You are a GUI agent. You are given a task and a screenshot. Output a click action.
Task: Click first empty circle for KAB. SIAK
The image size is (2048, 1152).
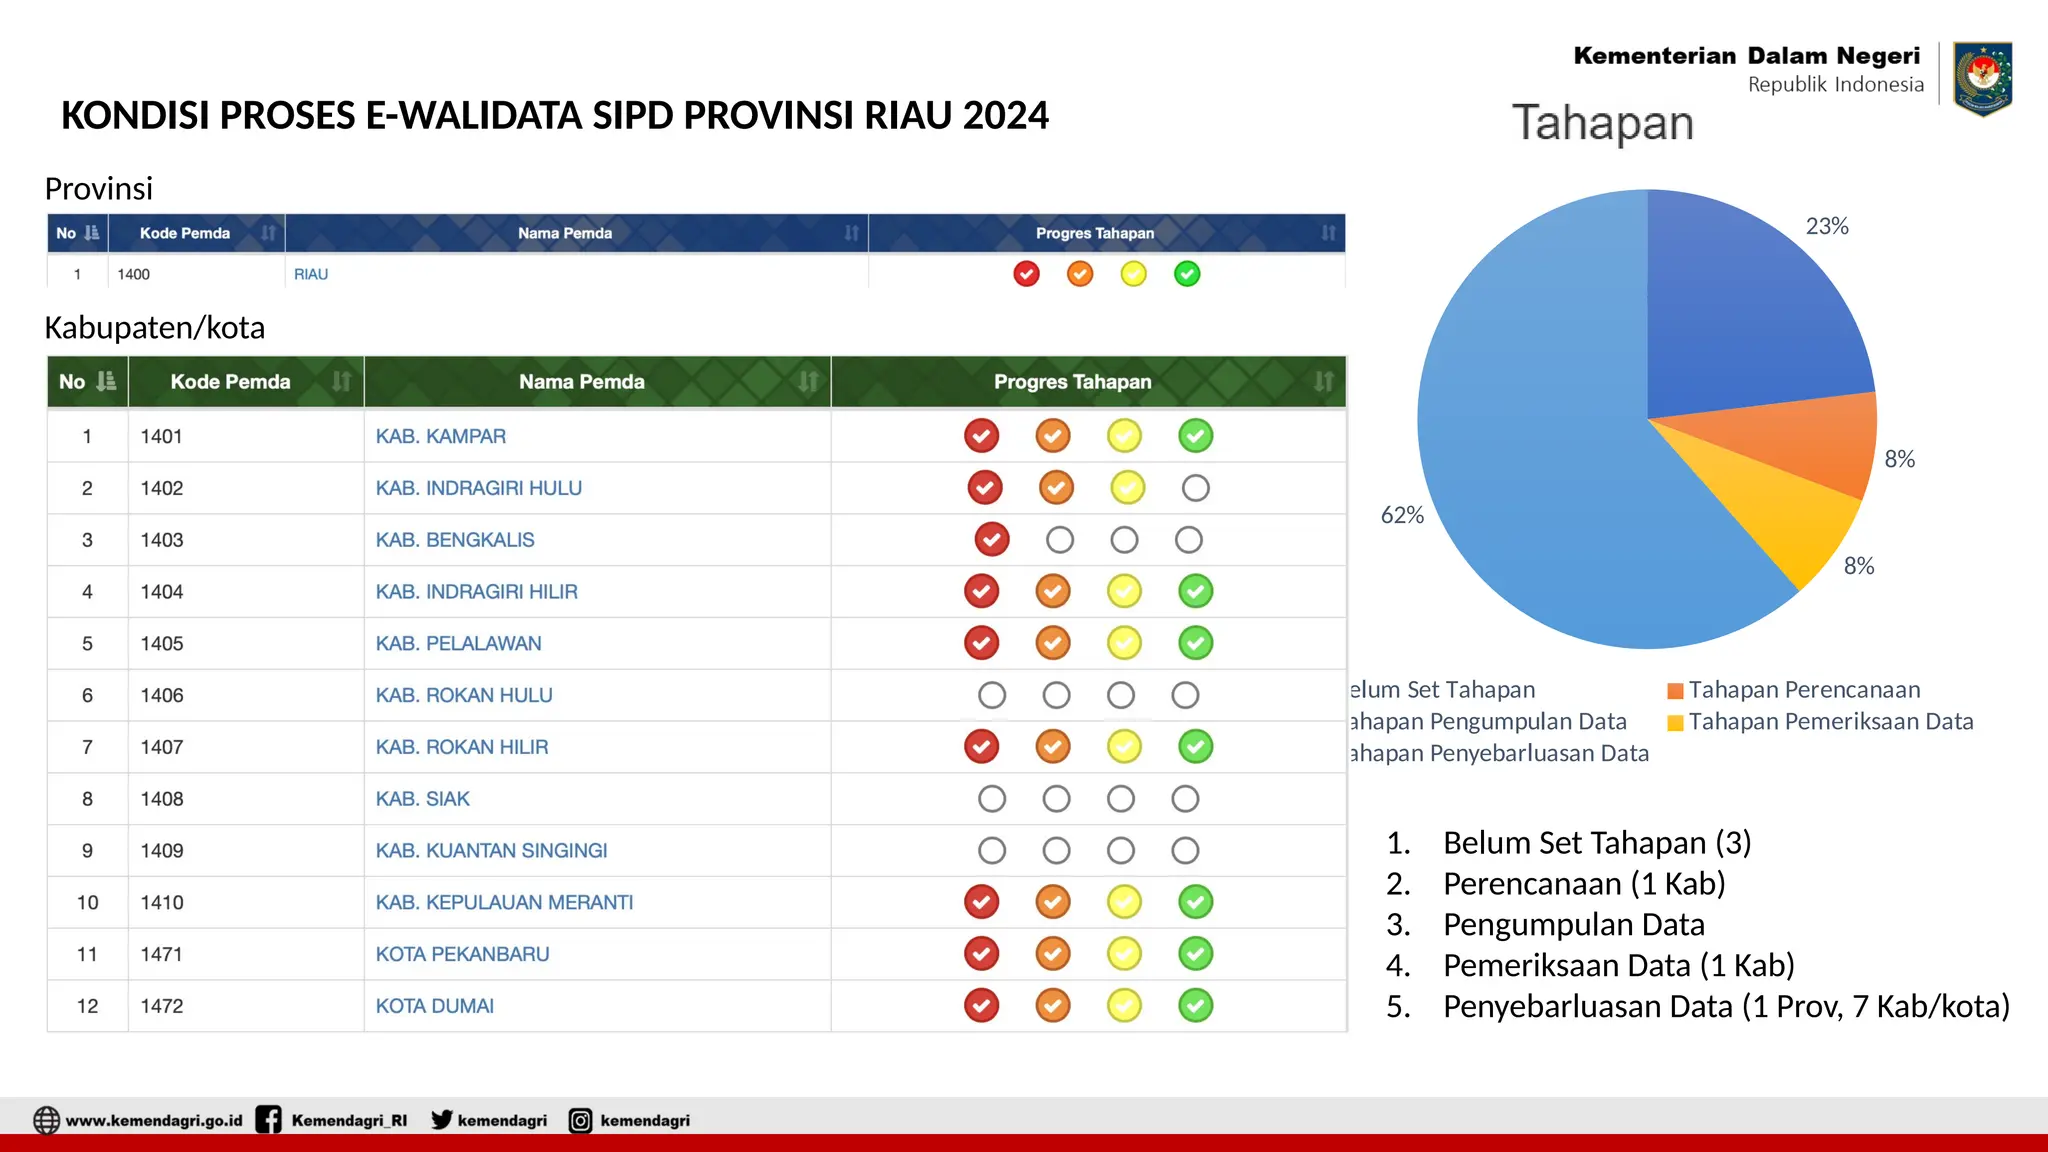tap(991, 798)
